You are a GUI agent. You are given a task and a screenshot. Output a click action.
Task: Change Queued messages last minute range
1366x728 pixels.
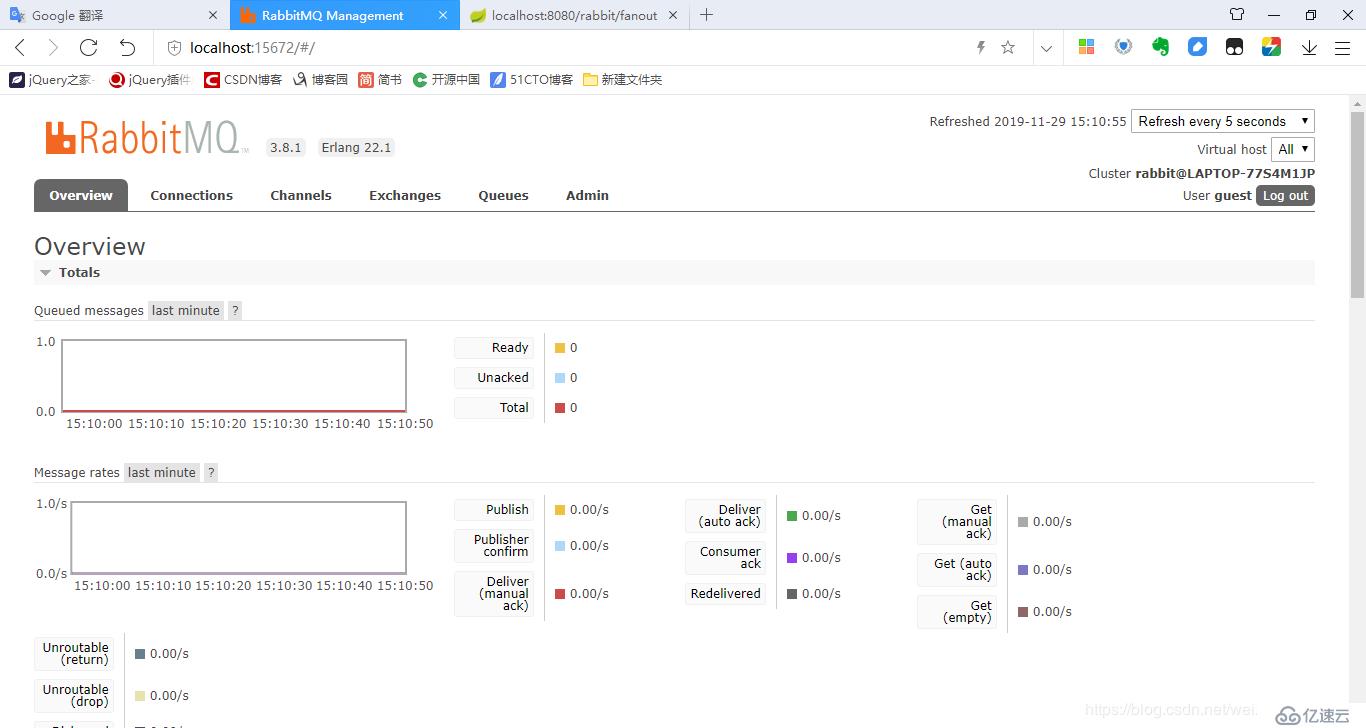185,311
